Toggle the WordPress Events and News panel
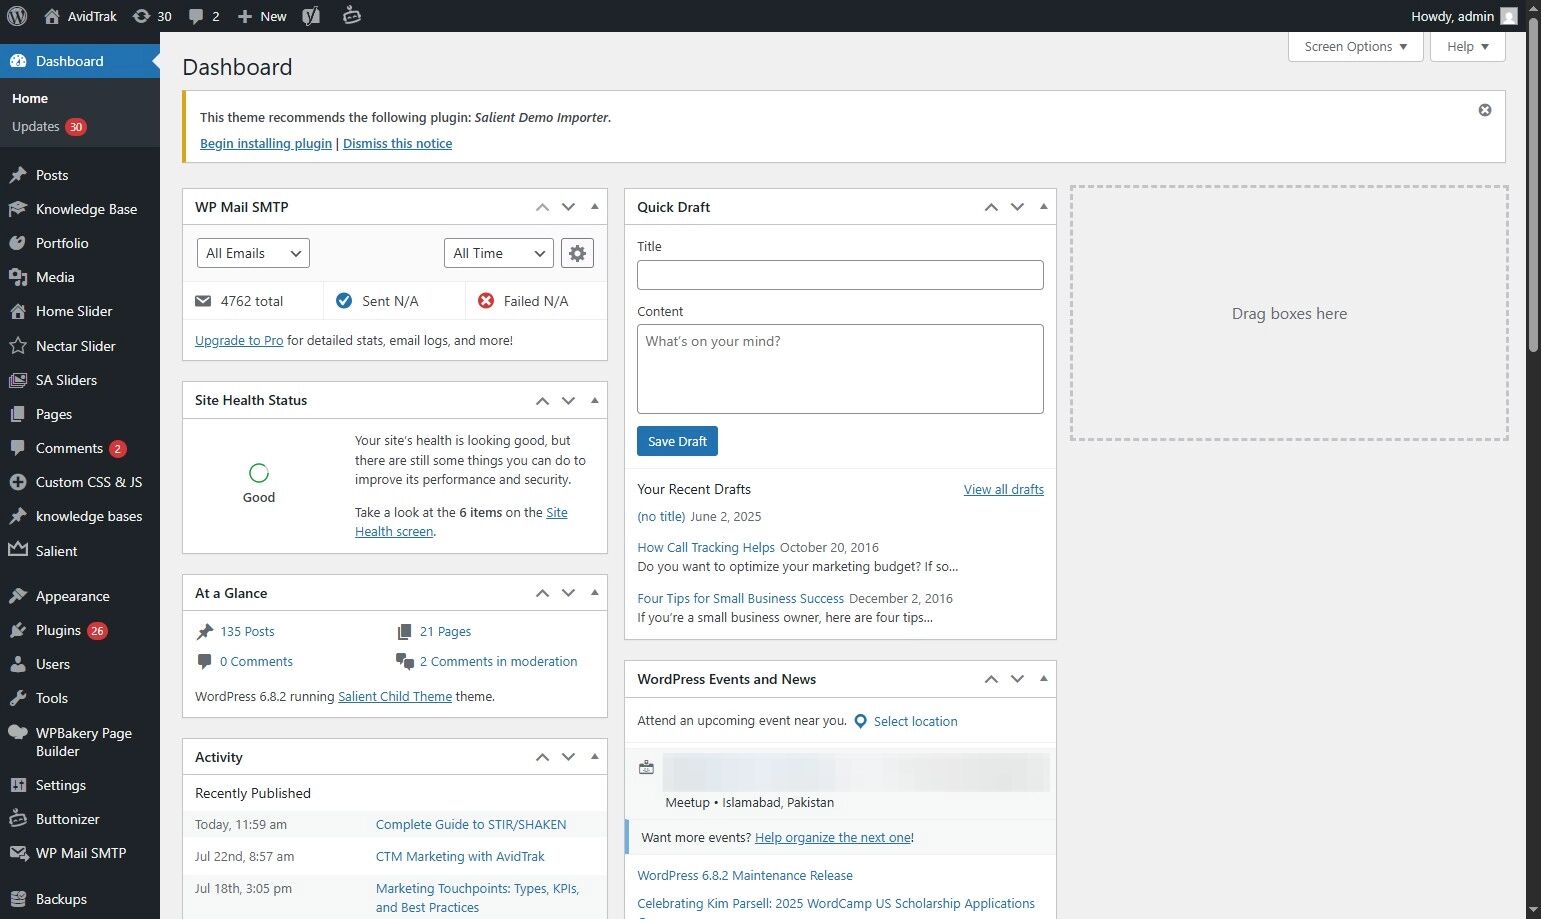Screen dimensions: 1541x919 pyautogui.click(x=1044, y=679)
